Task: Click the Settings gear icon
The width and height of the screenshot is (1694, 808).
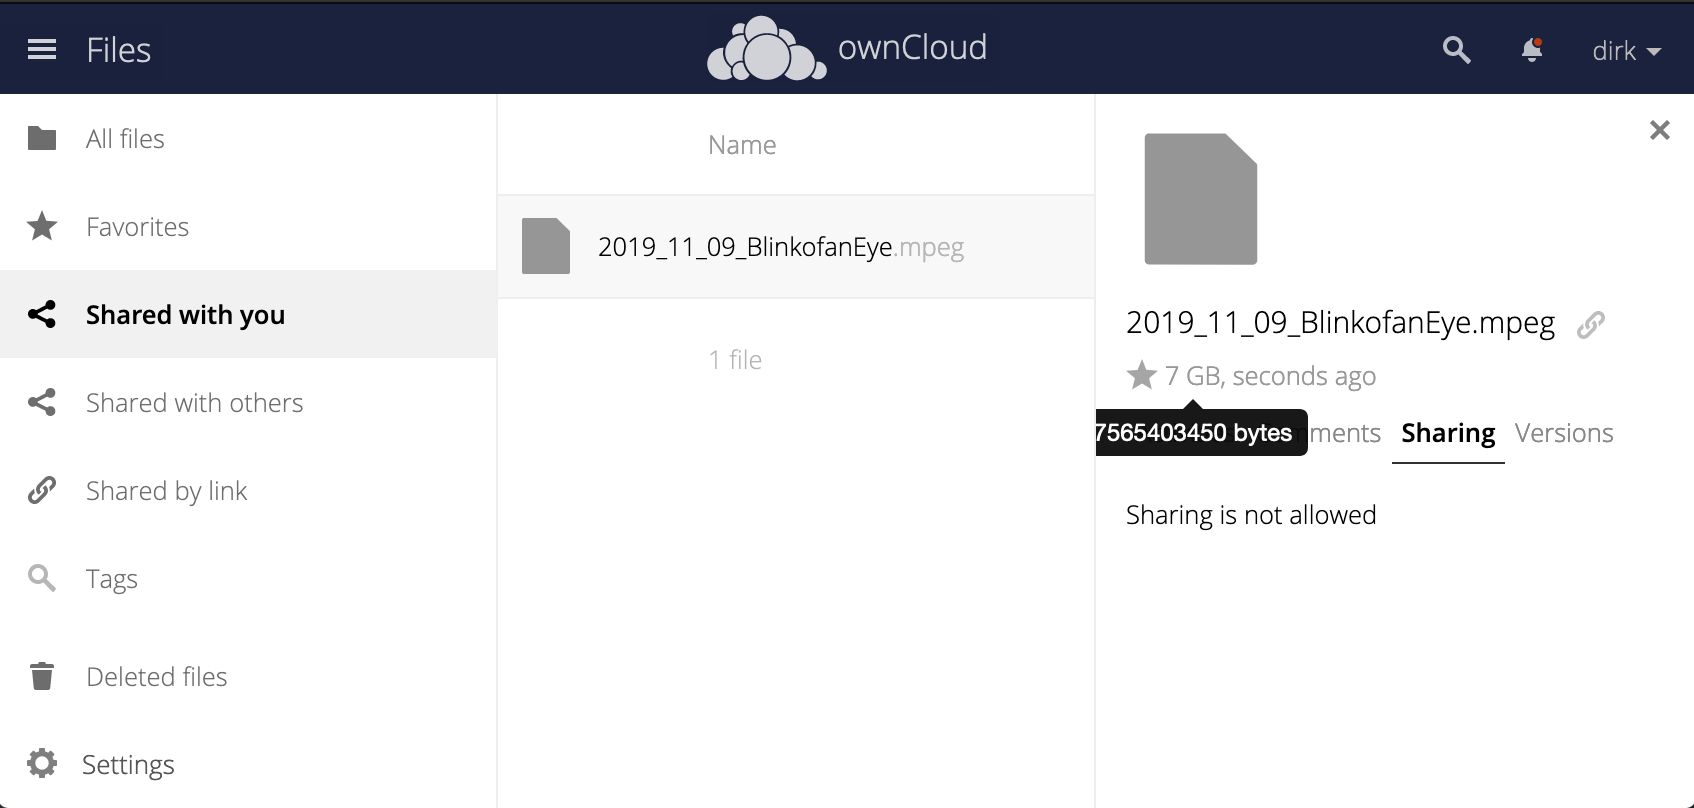Action: pyautogui.click(x=42, y=764)
